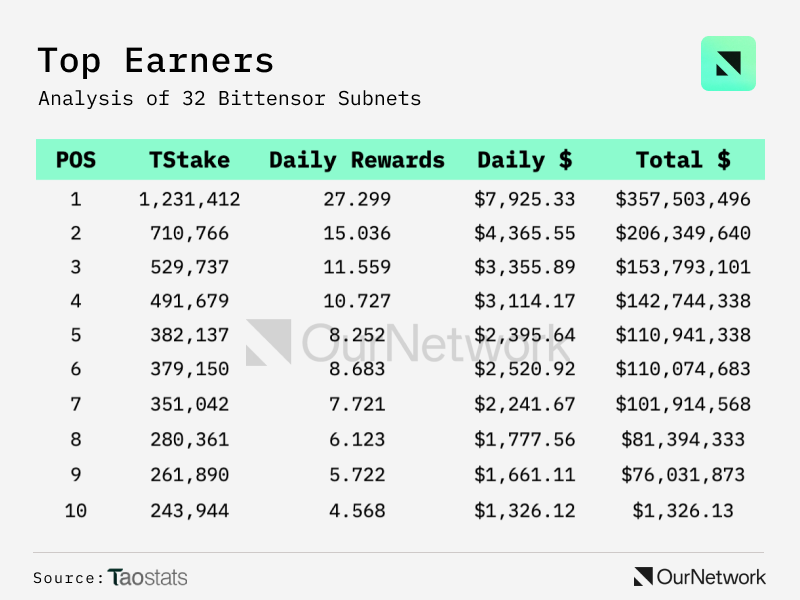Screen dimensions: 800x600
Task: Click daily value $3,355.89
Action: [x=525, y=268]
